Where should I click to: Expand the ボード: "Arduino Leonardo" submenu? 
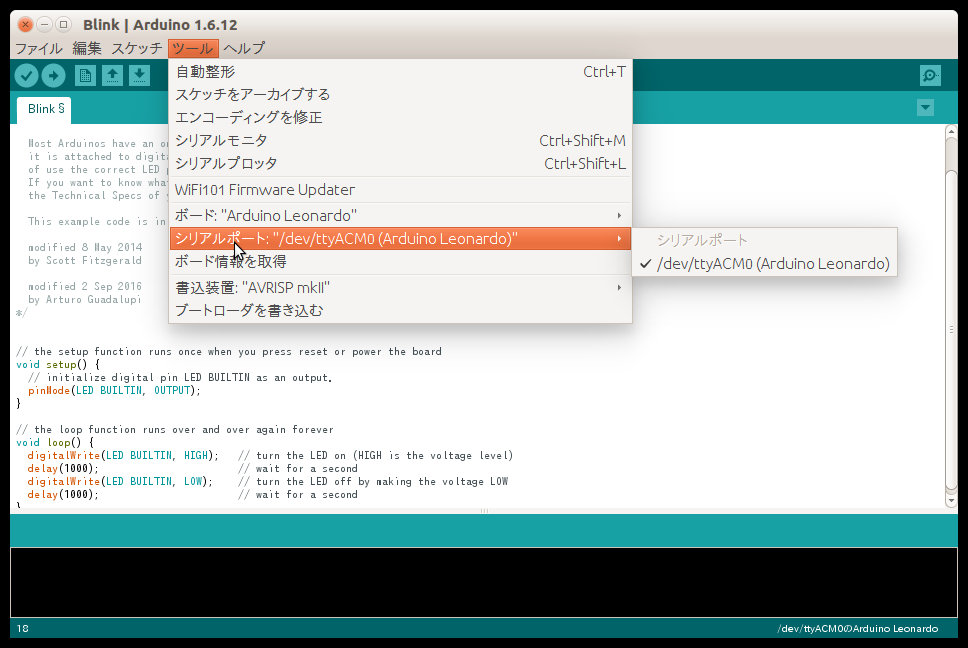click(x=400, y=215)
